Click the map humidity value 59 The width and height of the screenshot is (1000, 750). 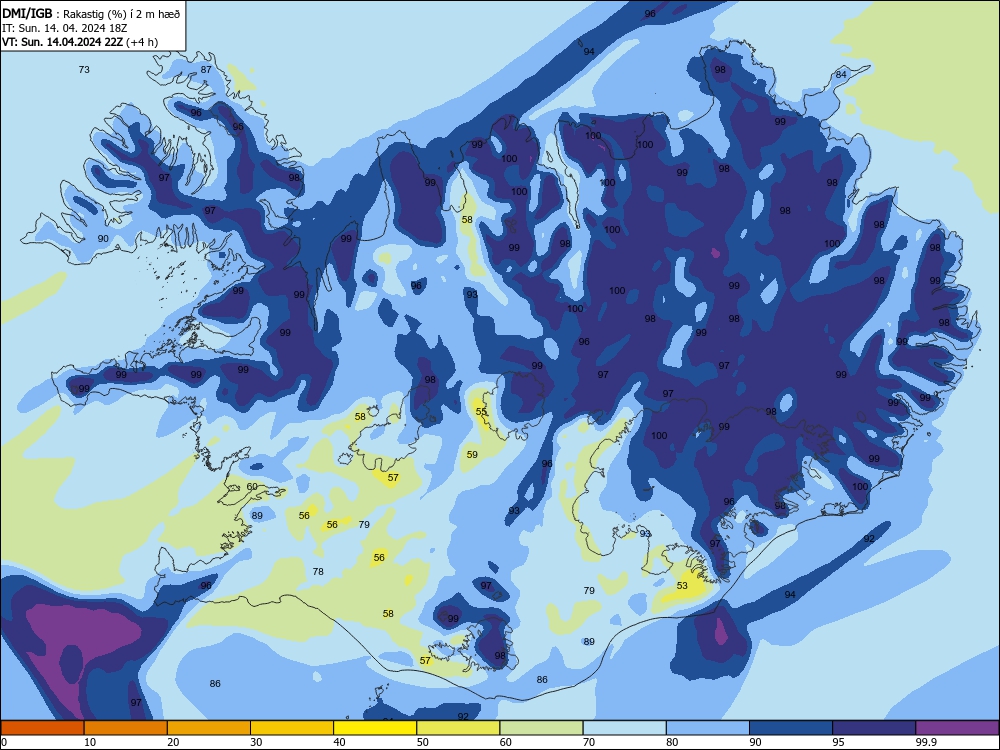[472, 455]
